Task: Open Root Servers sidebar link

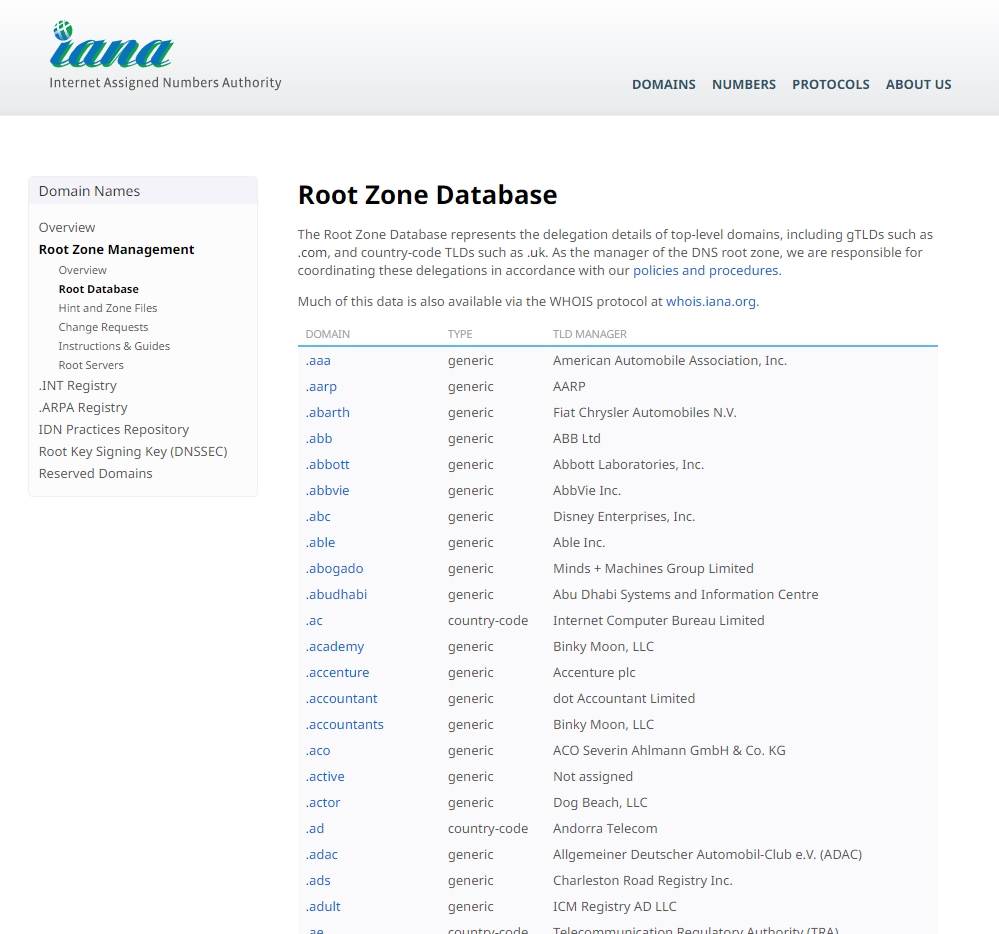Action: coord(91,366)
